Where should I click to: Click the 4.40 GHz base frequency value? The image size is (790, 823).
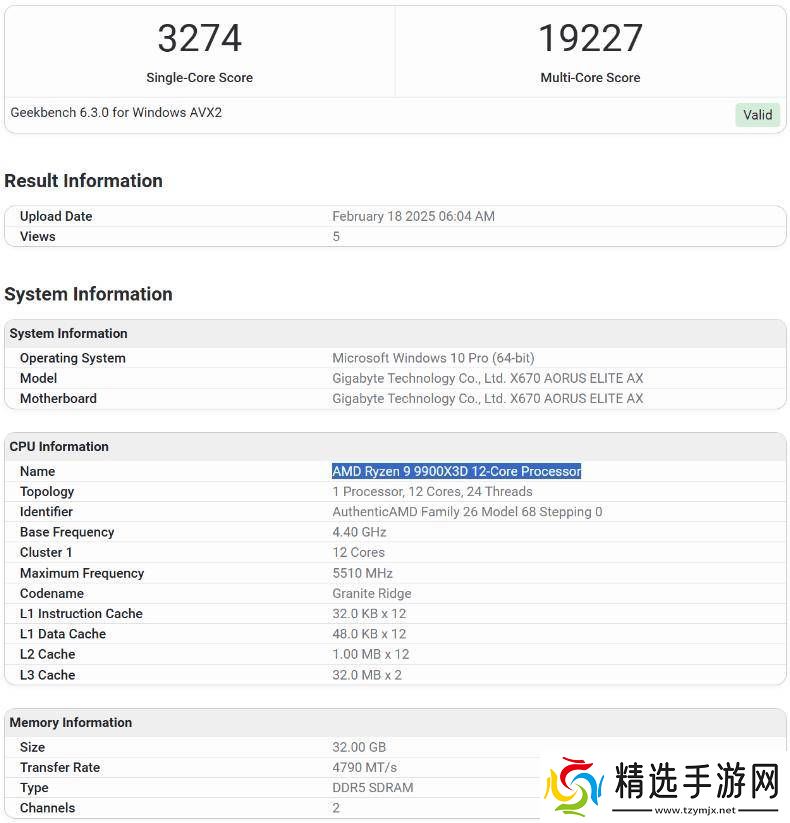[x=359, y=532]
